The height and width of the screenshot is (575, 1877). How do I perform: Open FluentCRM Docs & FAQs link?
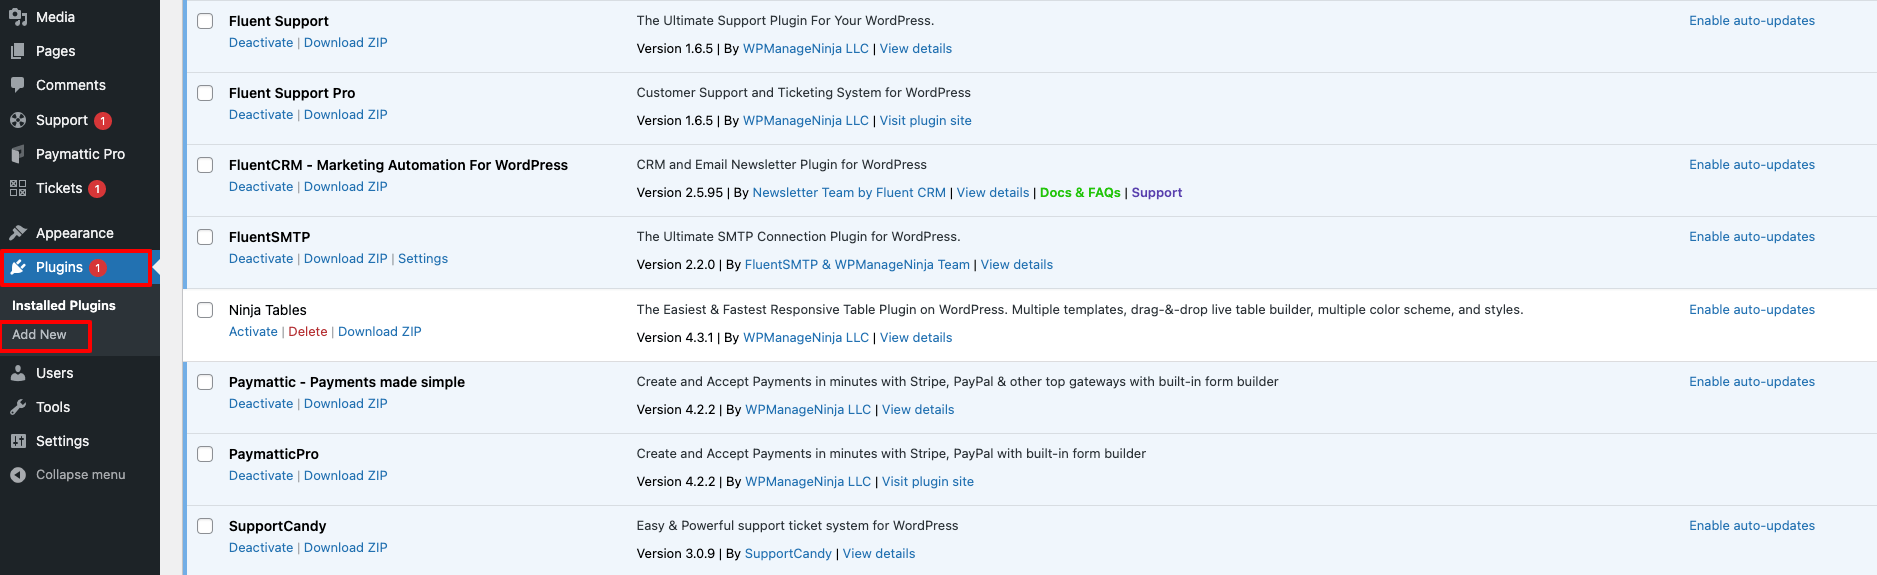[x=1080, y=193]
